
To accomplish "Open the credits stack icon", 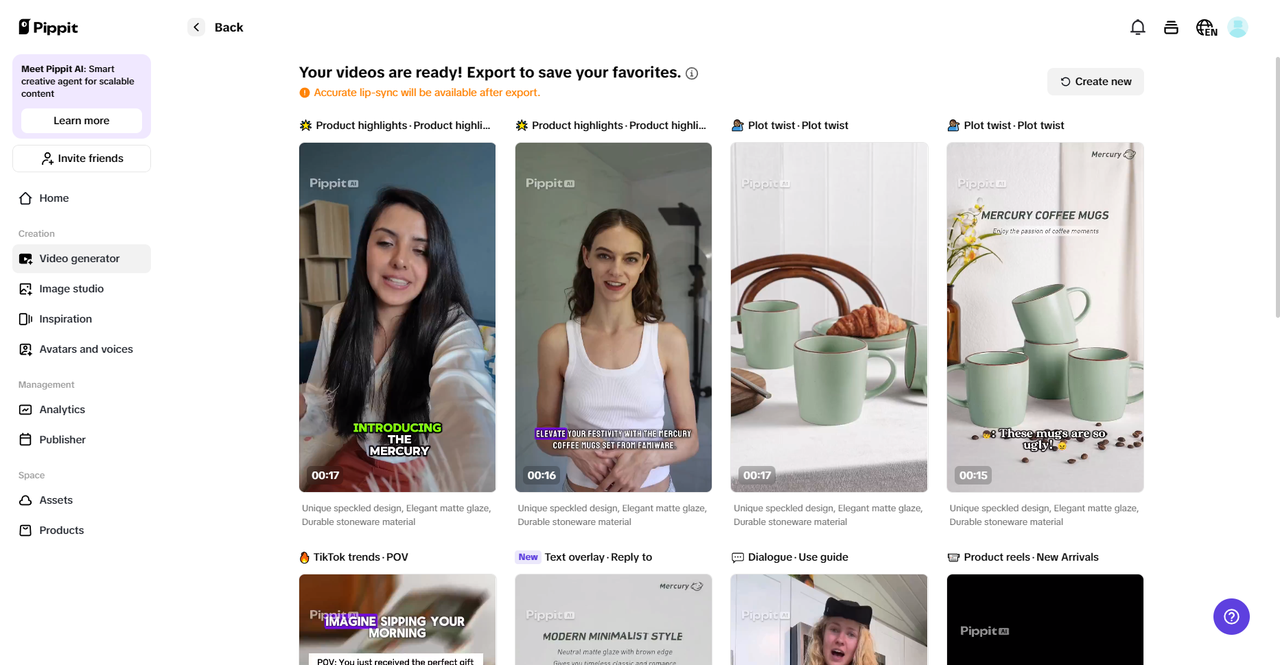I will [x=1171, y=27].
